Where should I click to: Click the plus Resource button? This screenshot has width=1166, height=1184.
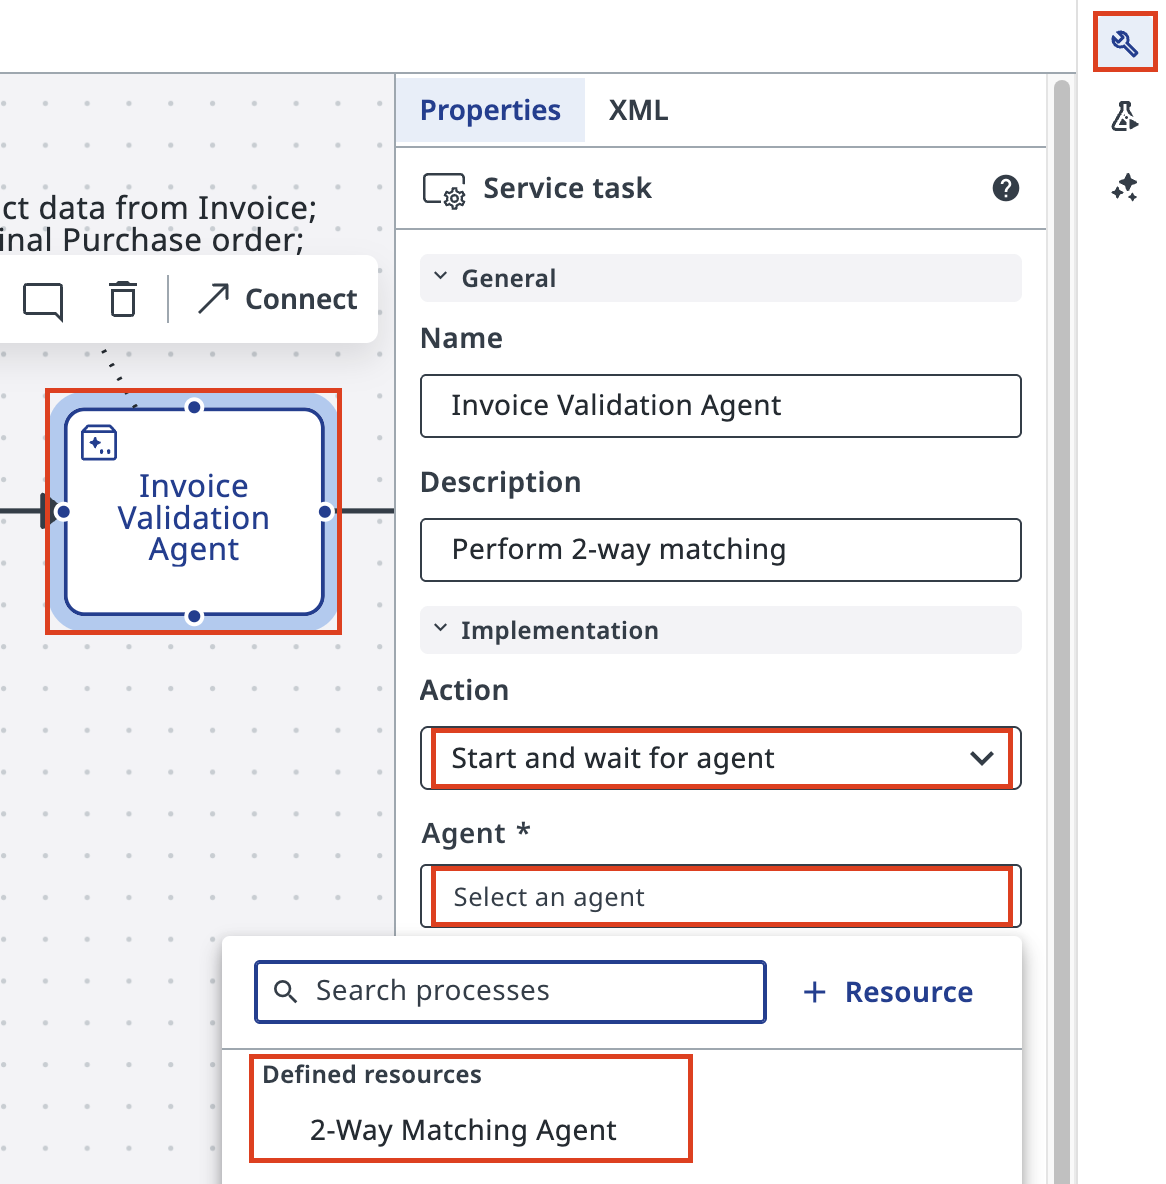[x=888, y=992]
